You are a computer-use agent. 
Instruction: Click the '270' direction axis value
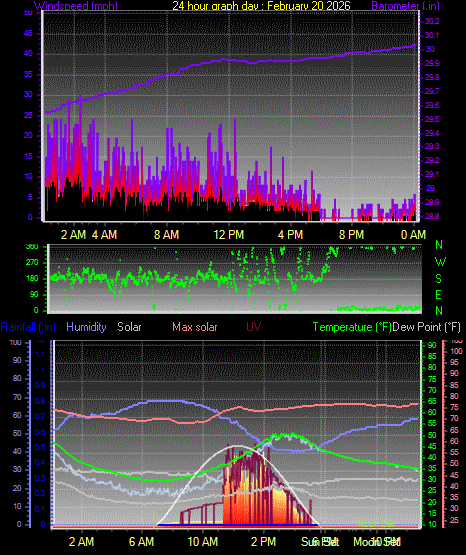click(x=32, y=263)
